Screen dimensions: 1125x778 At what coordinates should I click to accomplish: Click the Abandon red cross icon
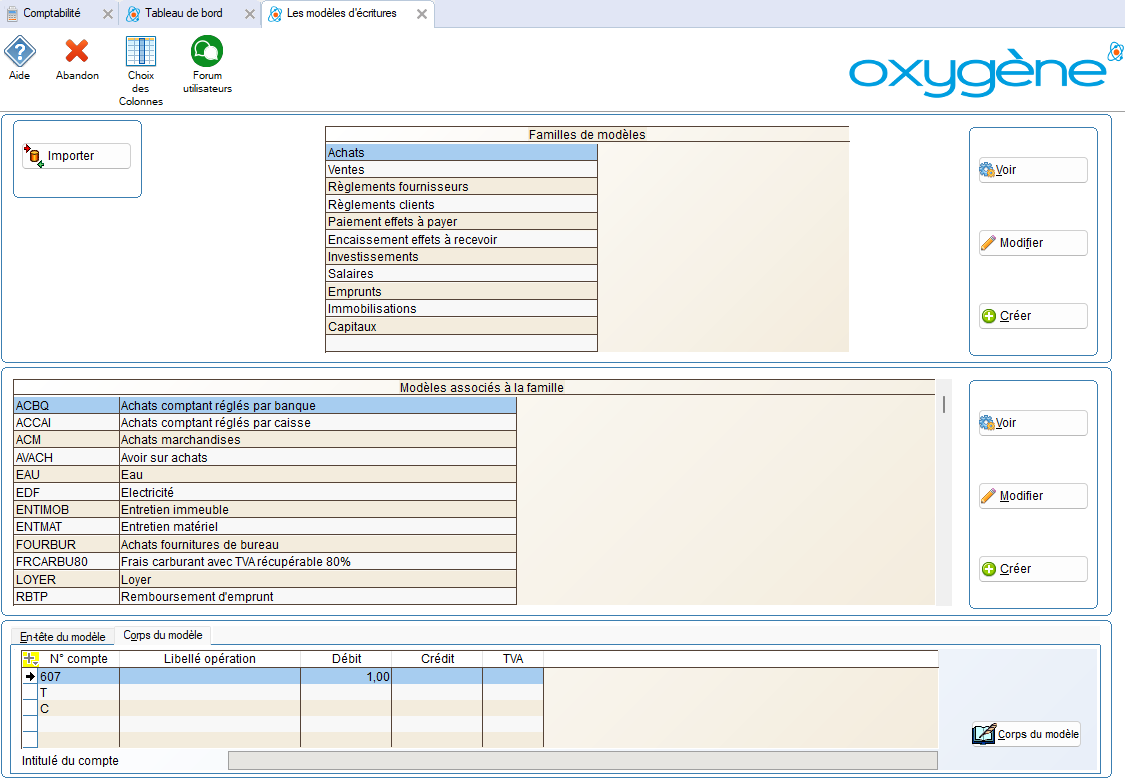(x=77, y=52)
